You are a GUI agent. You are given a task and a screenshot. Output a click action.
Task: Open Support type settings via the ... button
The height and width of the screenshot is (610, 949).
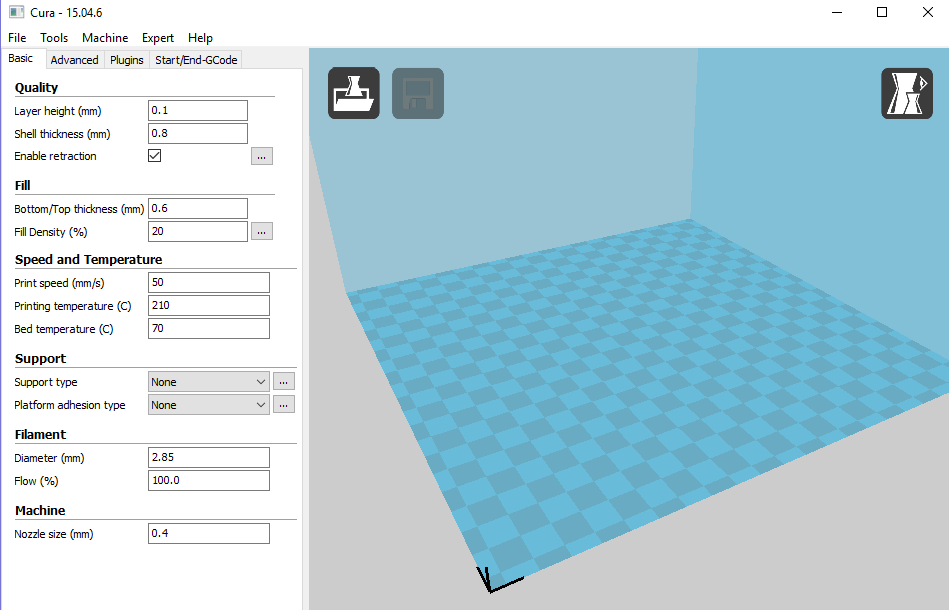point(283,381)
